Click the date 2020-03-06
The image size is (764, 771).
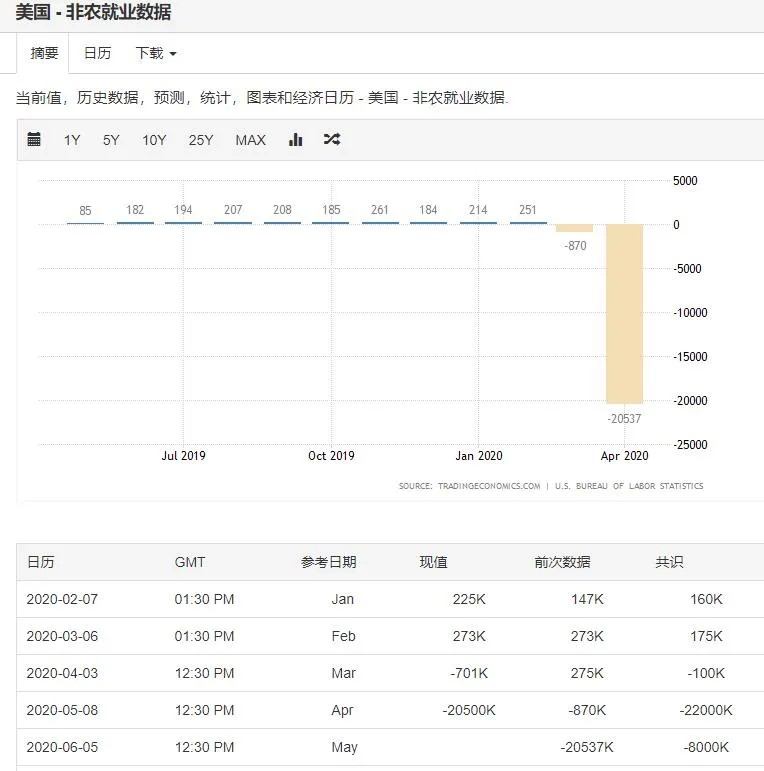62,636
